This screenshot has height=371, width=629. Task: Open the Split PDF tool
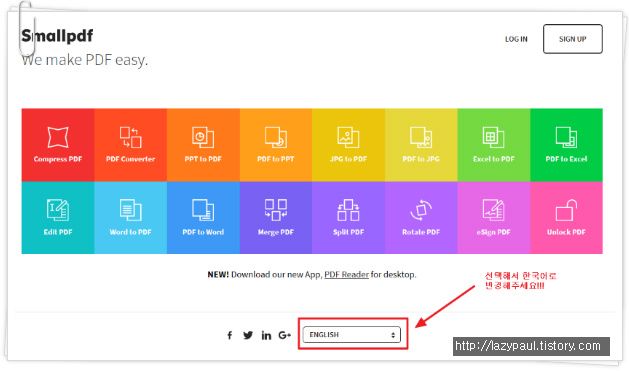(348, 217)
